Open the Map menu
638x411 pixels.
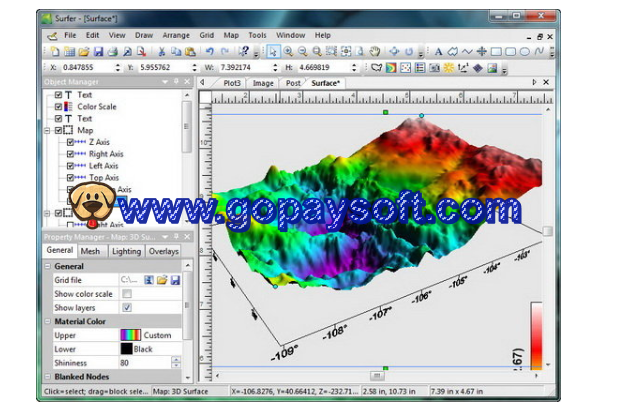231,35
